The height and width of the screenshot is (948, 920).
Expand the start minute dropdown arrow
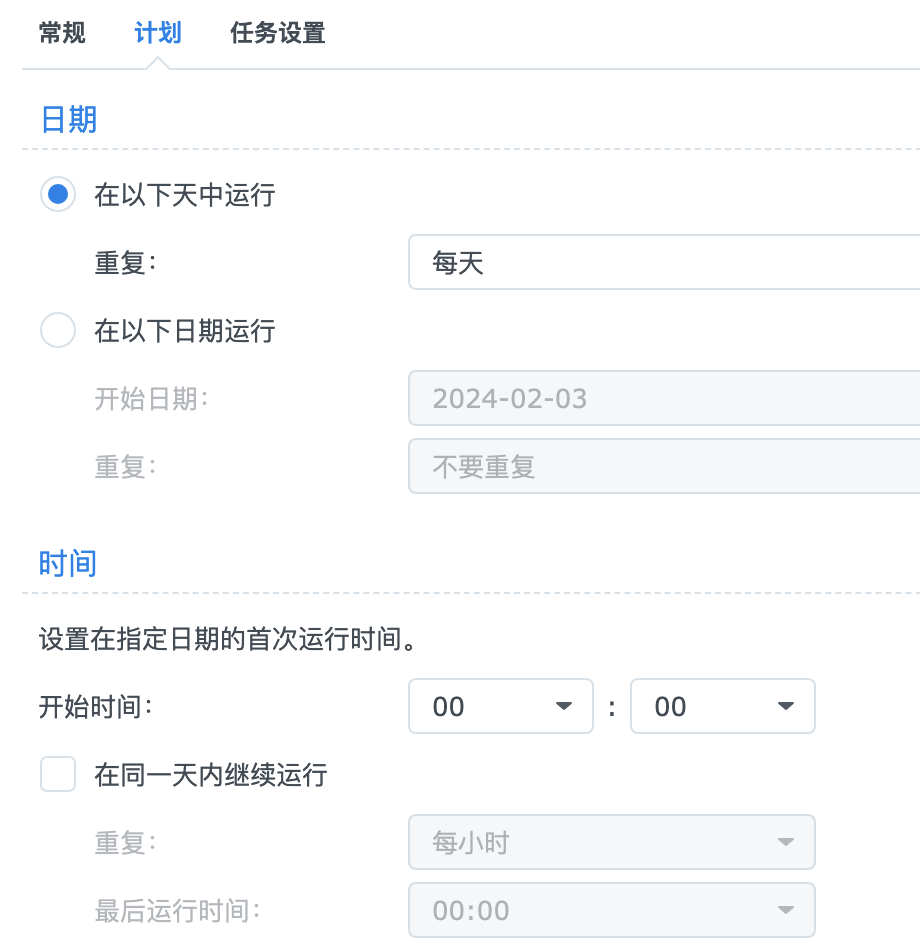pyautogui.click(x=786, y=707)
